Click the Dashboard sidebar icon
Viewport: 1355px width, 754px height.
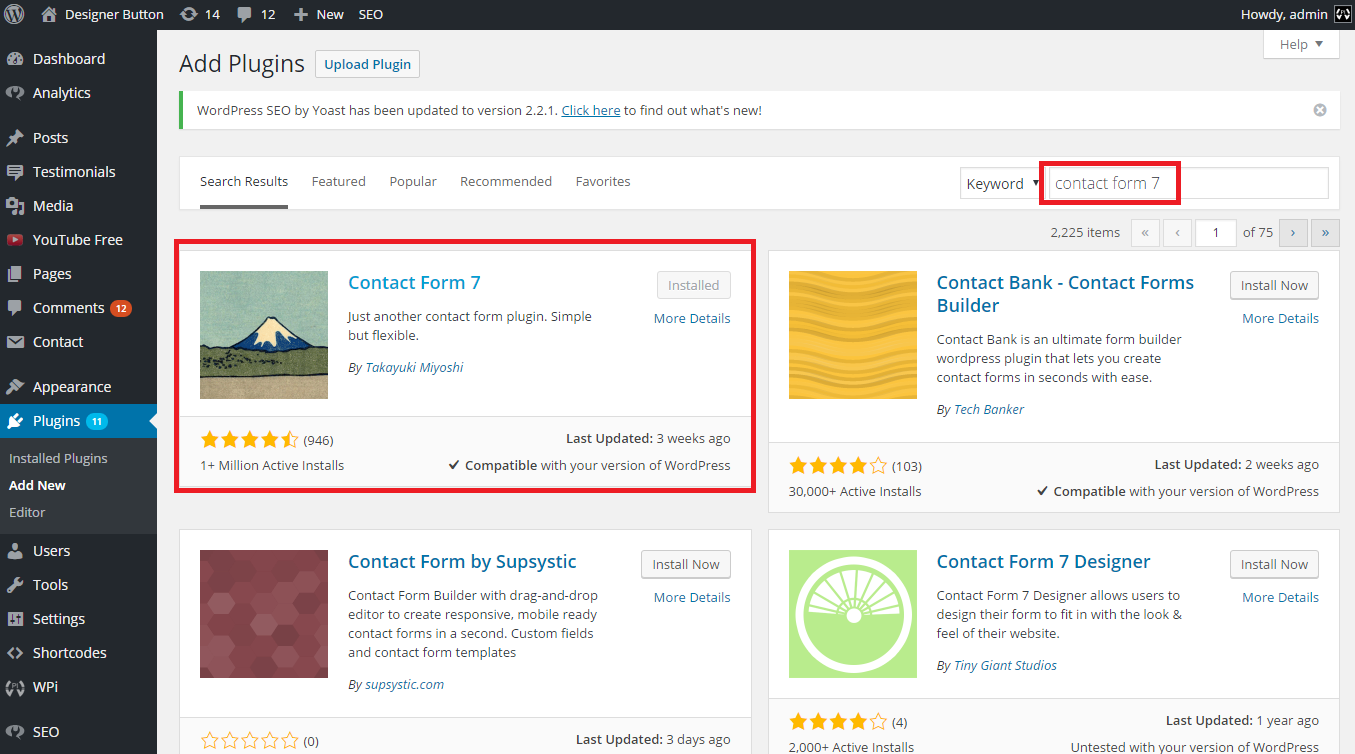(x=15, y=59)
